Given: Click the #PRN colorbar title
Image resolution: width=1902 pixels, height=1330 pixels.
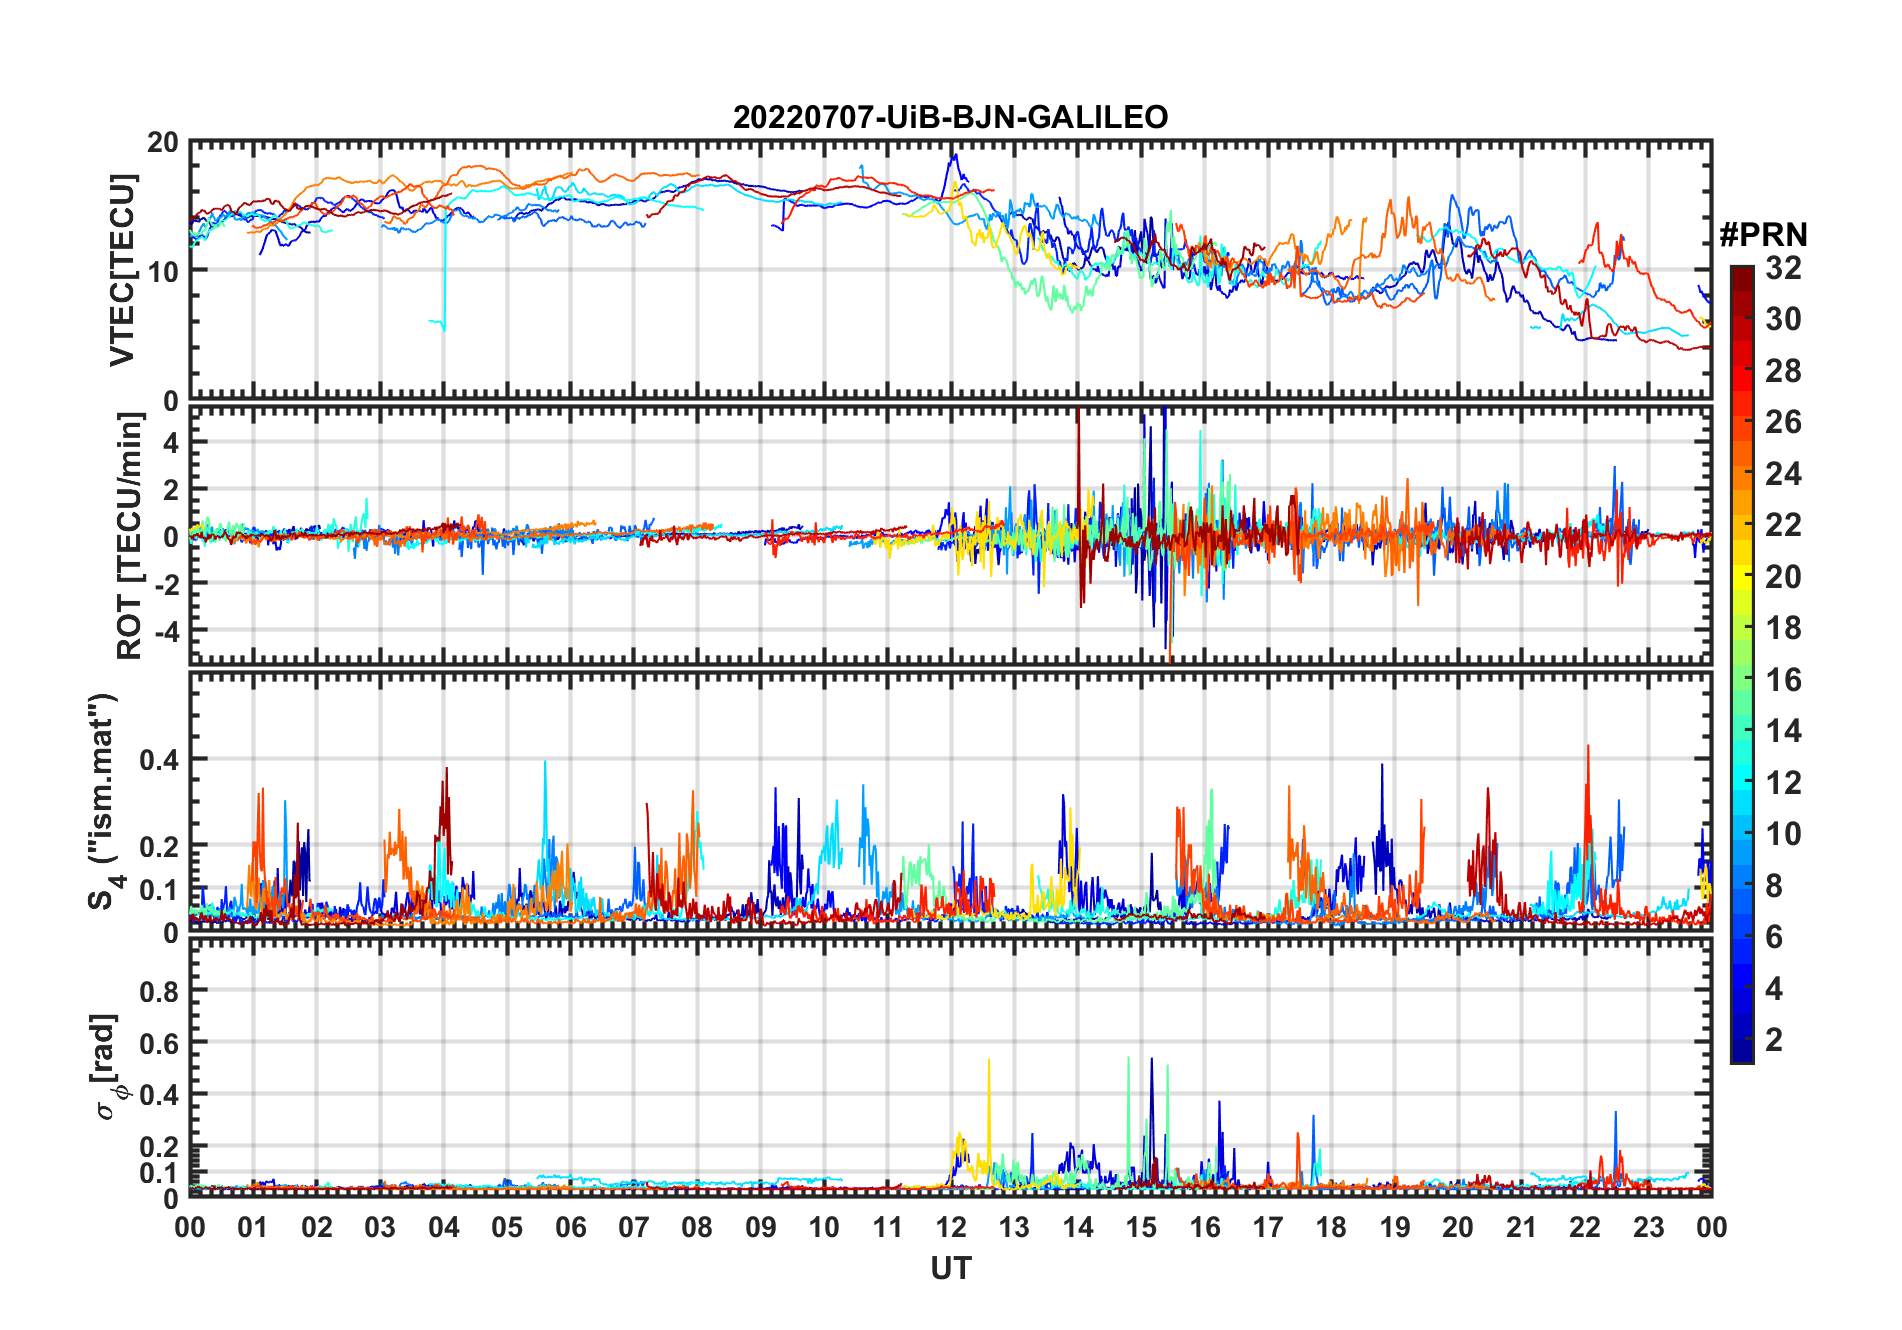Looking at the screenshot, I should (x=1763, y=235).
